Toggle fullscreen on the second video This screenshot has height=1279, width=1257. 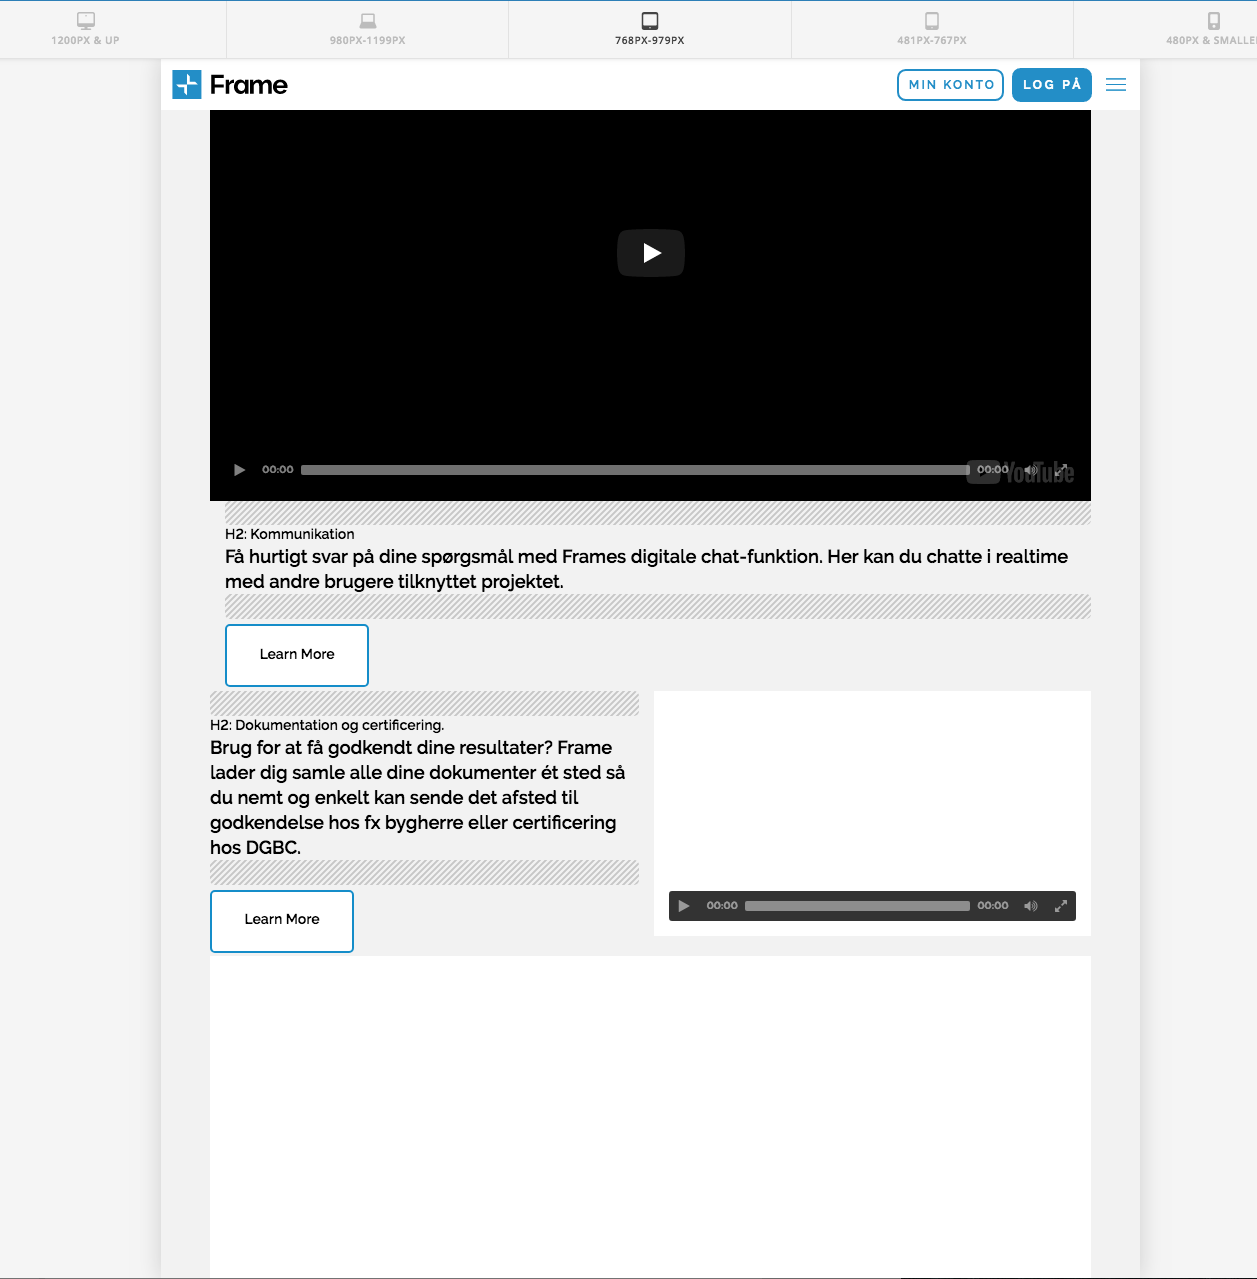(x=1061, y=906)
